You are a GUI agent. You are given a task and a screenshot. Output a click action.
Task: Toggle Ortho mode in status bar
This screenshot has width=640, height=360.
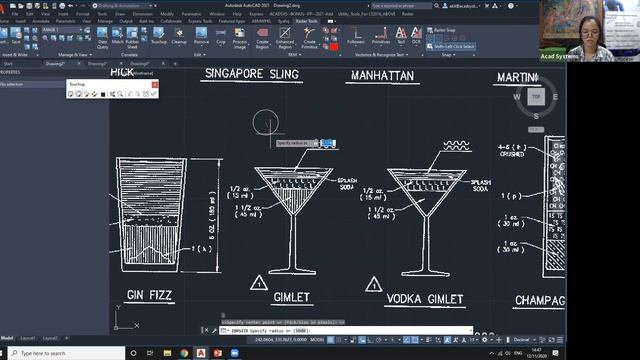pos(370,340)
